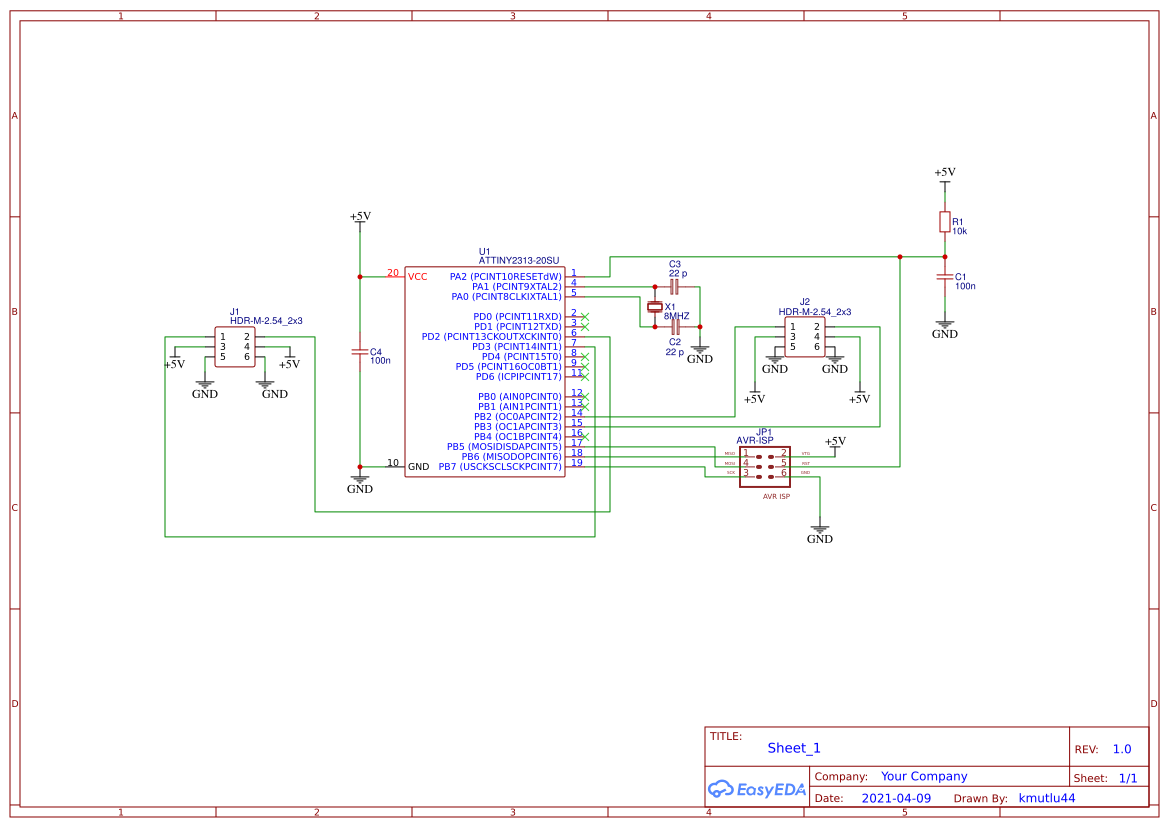Click header connector J1 HDR-M-2.54
Viewport: 1169px width, 827px height.
[233, 348]
